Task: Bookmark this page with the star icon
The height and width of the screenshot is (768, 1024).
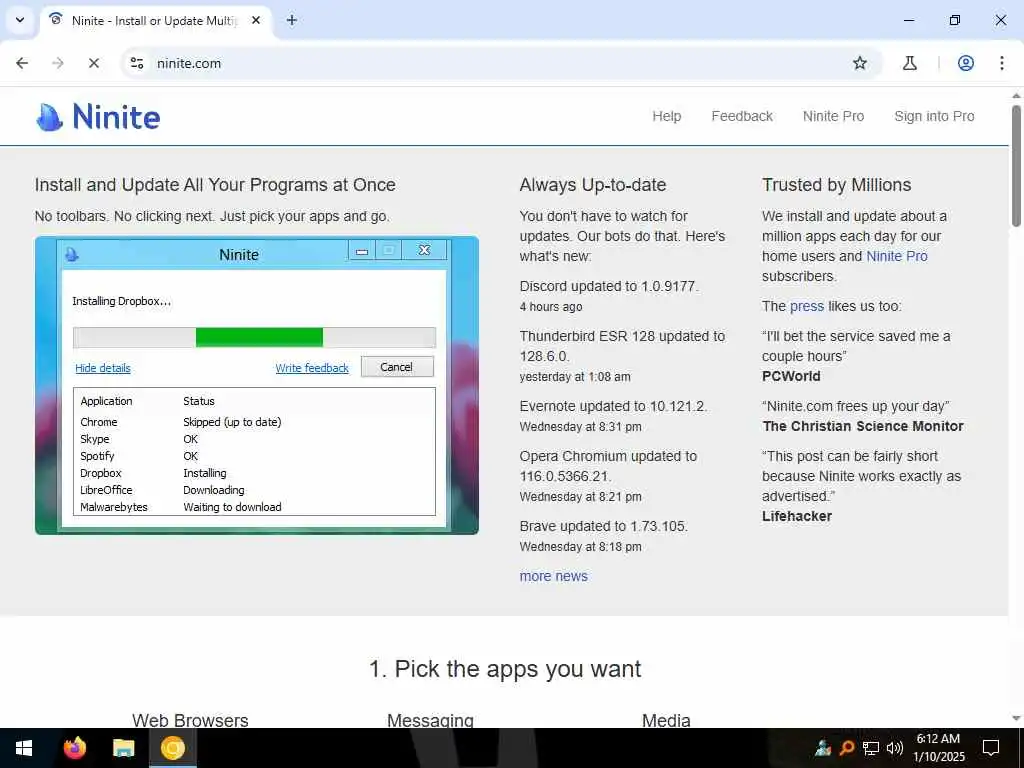Action: coord(860,63)
